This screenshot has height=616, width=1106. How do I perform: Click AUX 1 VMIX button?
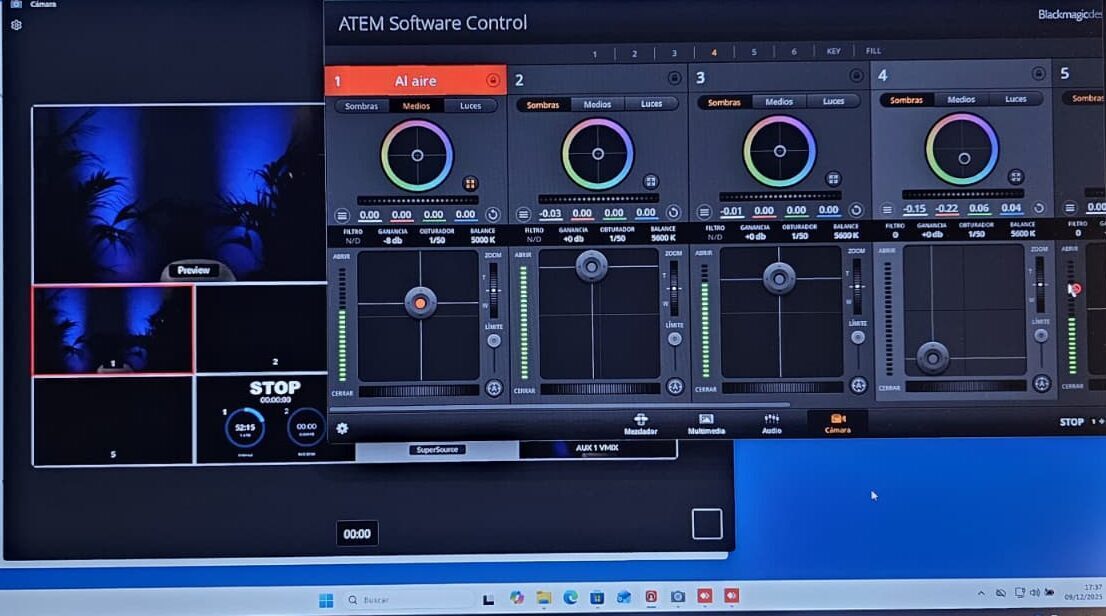[x=597, y=449]
